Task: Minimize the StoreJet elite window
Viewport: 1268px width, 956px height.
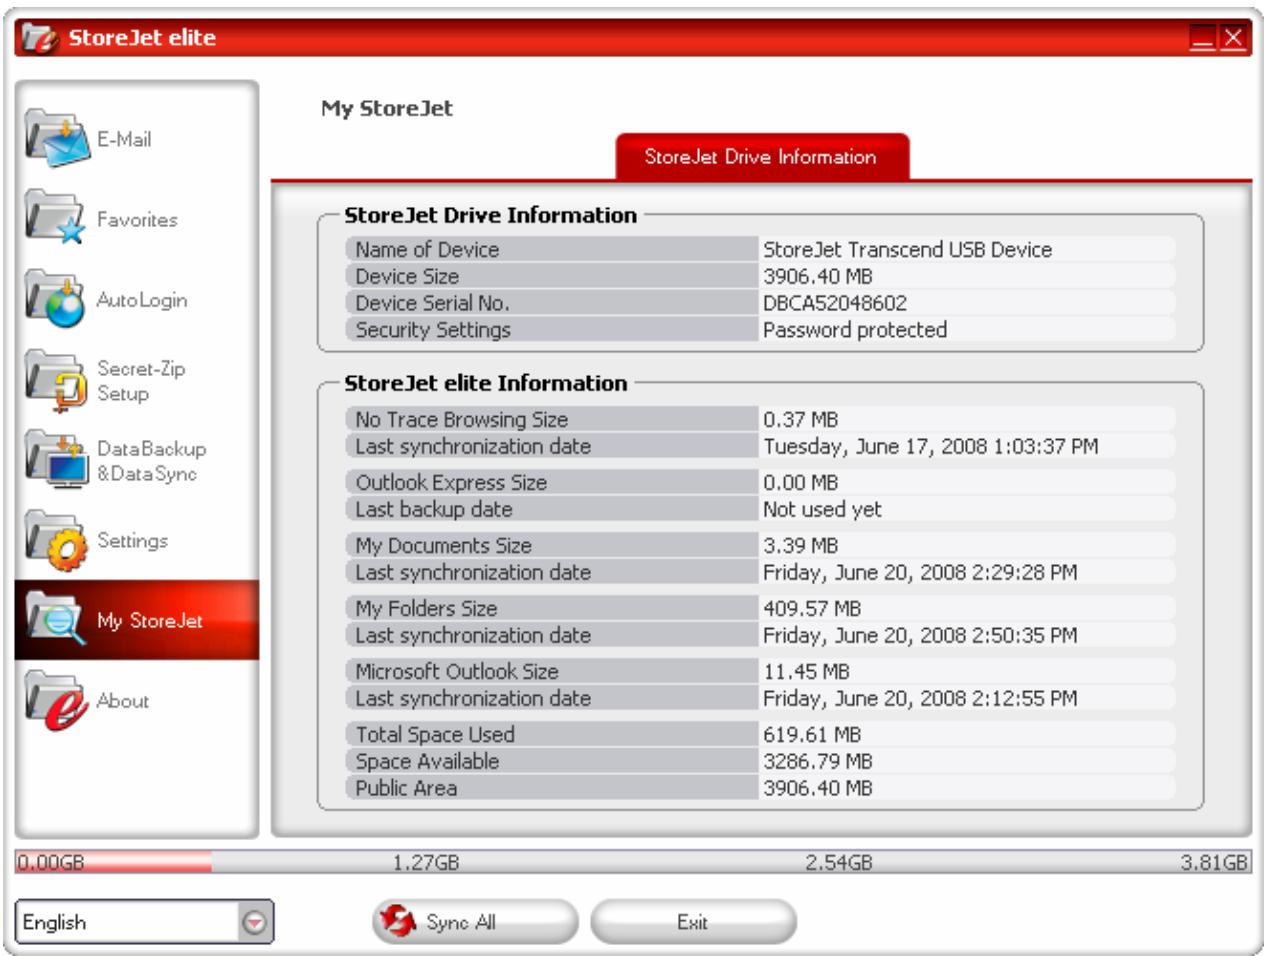Action: click(1203, 39)
